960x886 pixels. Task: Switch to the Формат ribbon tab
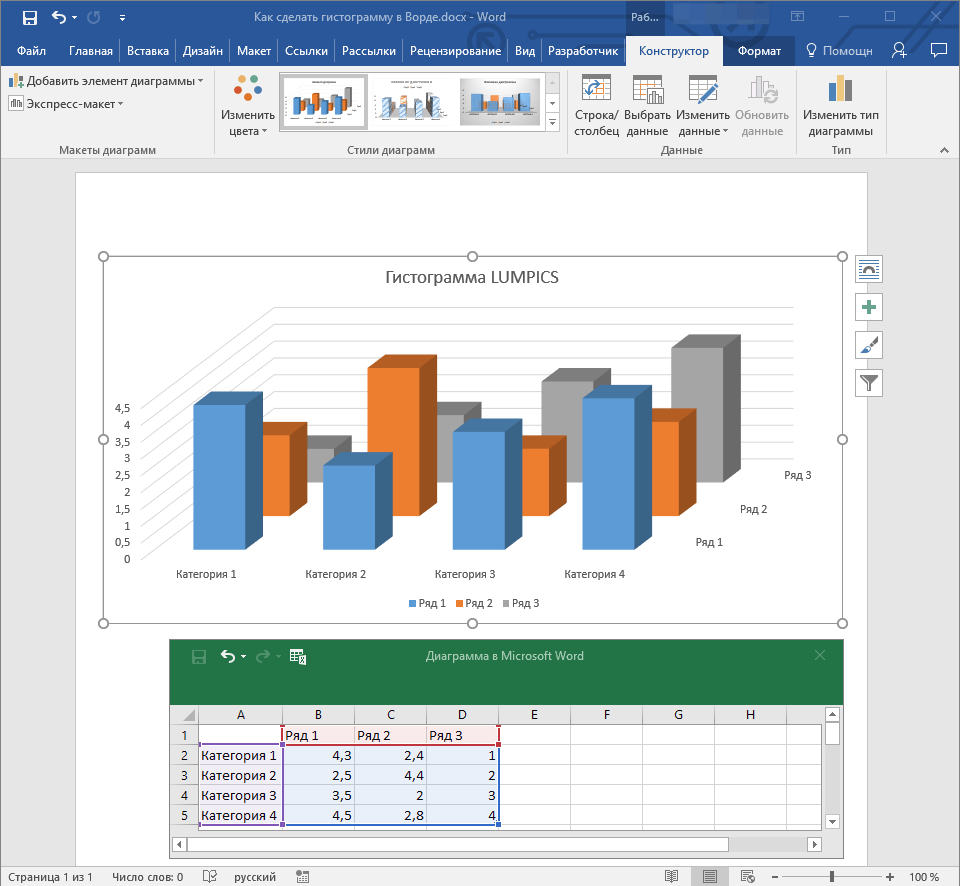coord(759,51)
